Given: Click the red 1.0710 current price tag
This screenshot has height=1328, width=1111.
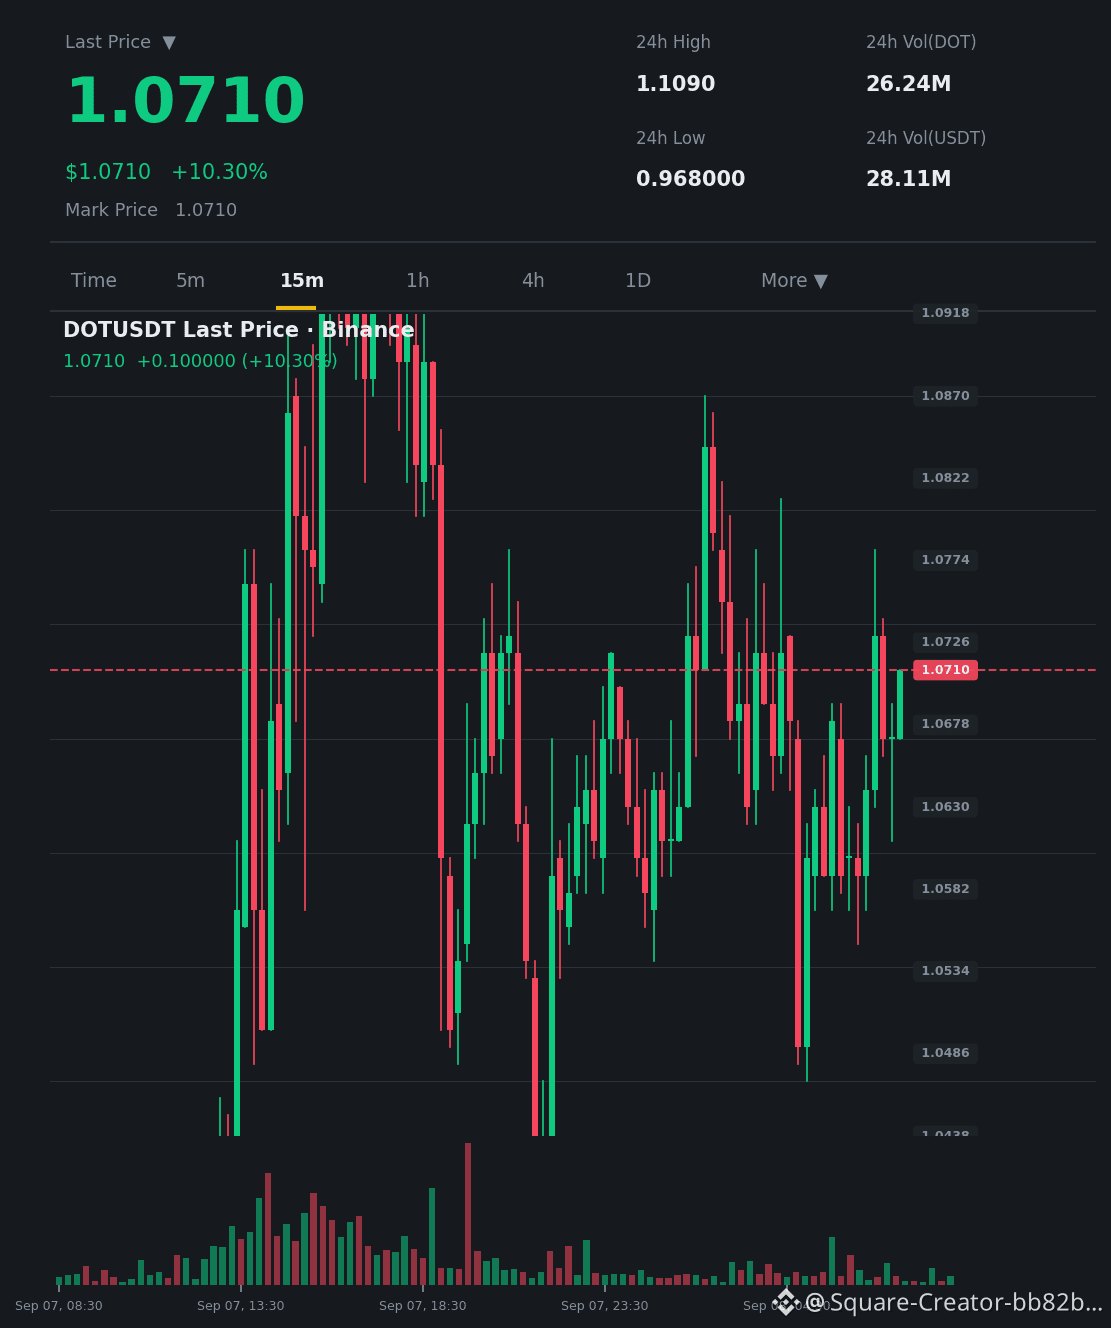Looking at the screenshot, I should coord(945,670).
